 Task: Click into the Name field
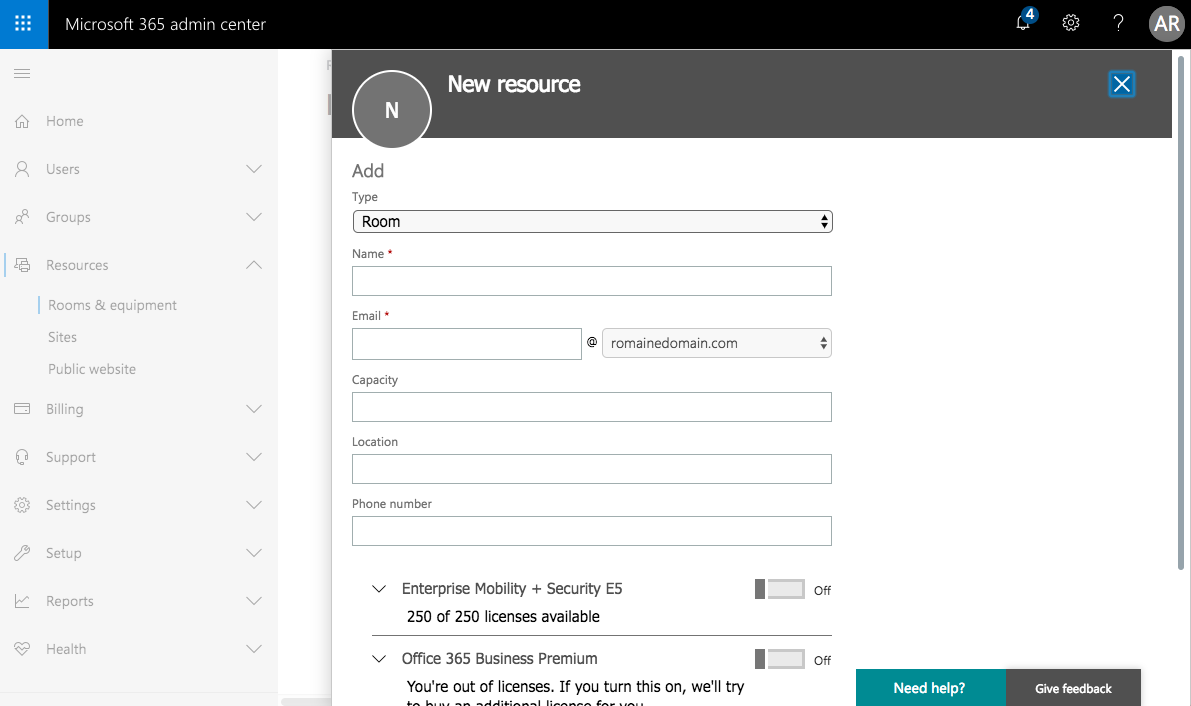pos(592,281)
